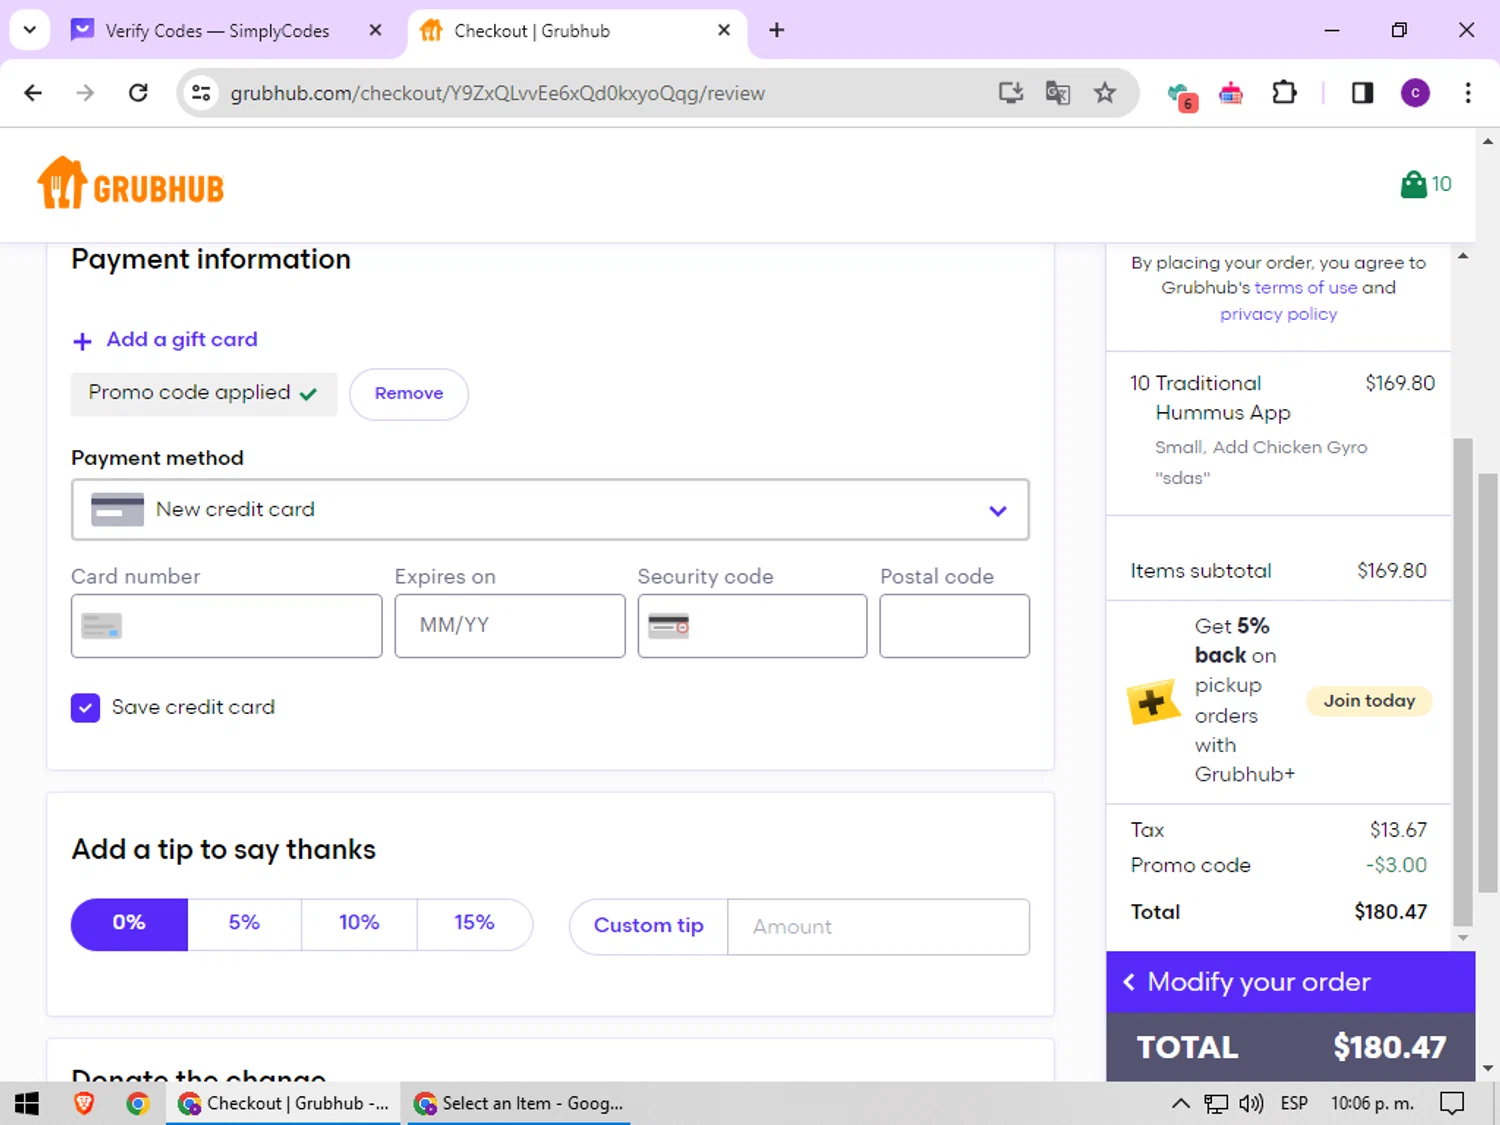The image size is (1500, 1125).
Task: Open the green extension icon with badge 6
Action: pos(1182,95)
